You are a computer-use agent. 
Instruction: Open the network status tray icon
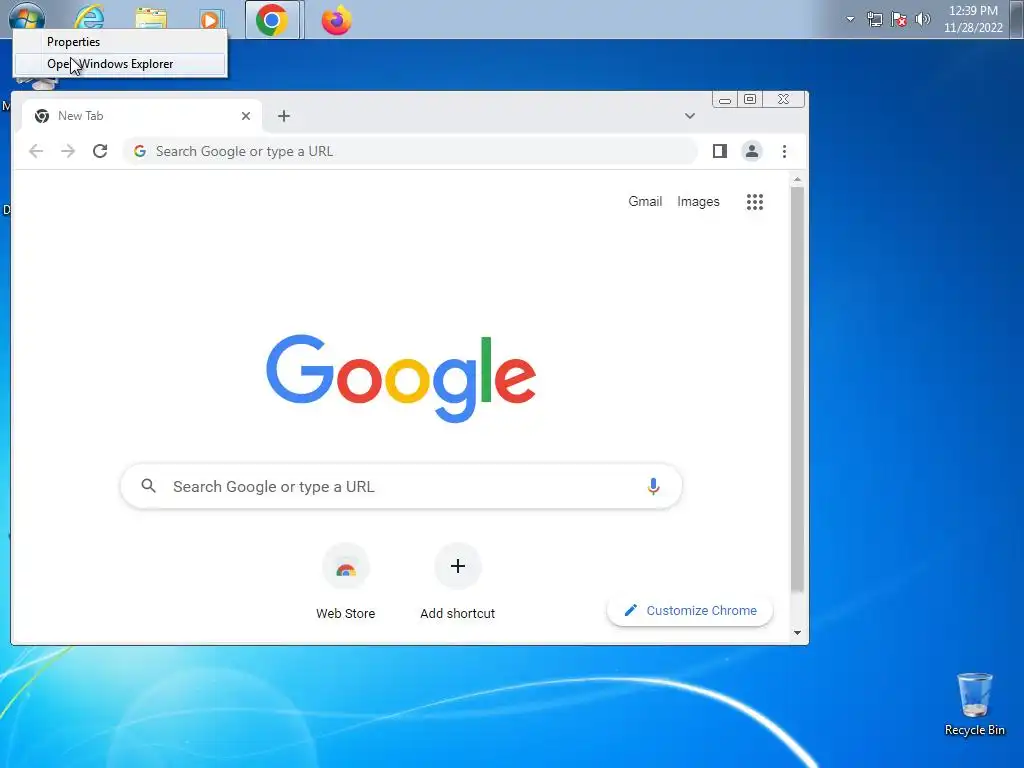(874, 19)
